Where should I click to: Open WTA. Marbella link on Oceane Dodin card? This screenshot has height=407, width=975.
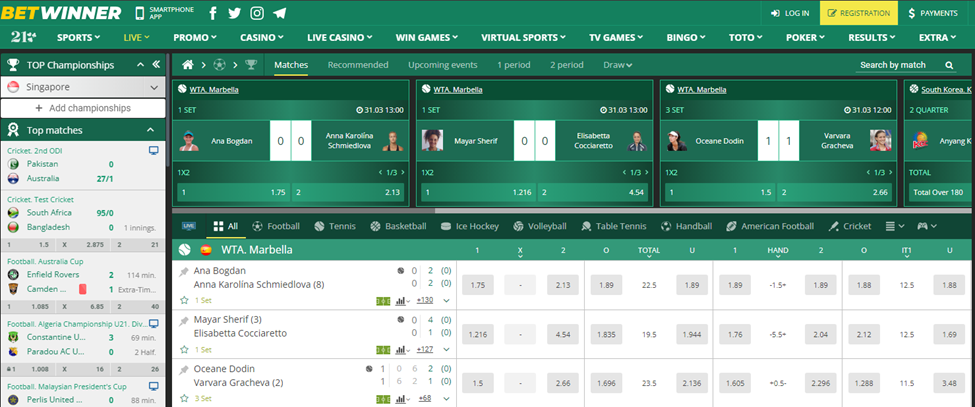coord(701,89)
